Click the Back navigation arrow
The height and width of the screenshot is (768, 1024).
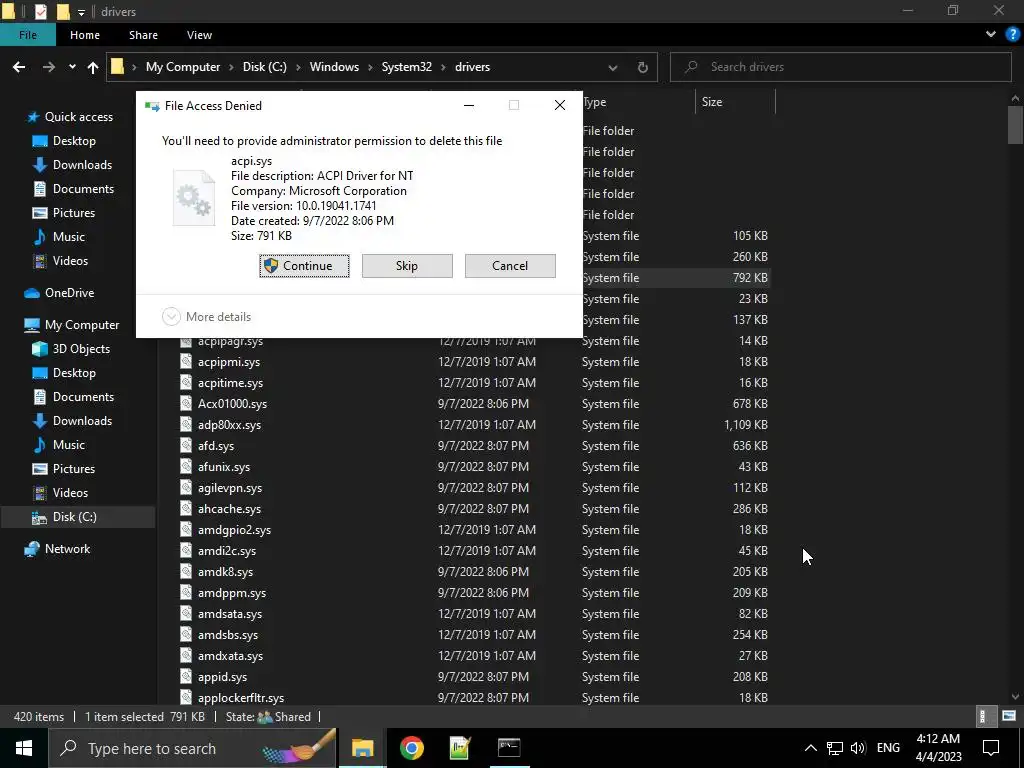coord(19,67)
